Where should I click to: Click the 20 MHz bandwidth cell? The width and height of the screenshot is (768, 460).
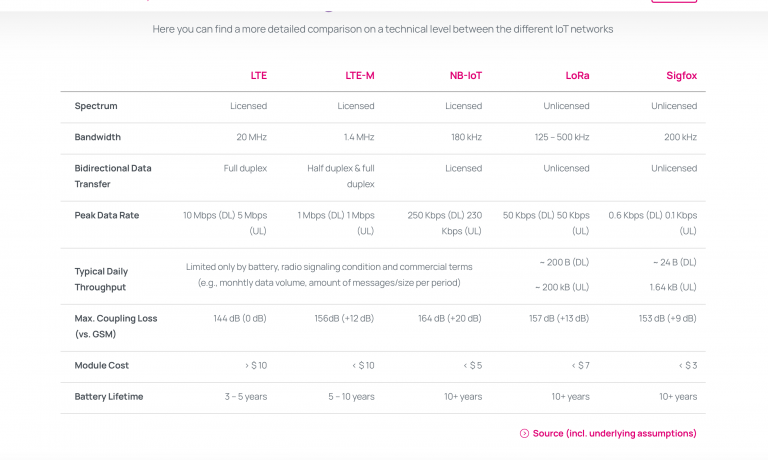point(251,137)
